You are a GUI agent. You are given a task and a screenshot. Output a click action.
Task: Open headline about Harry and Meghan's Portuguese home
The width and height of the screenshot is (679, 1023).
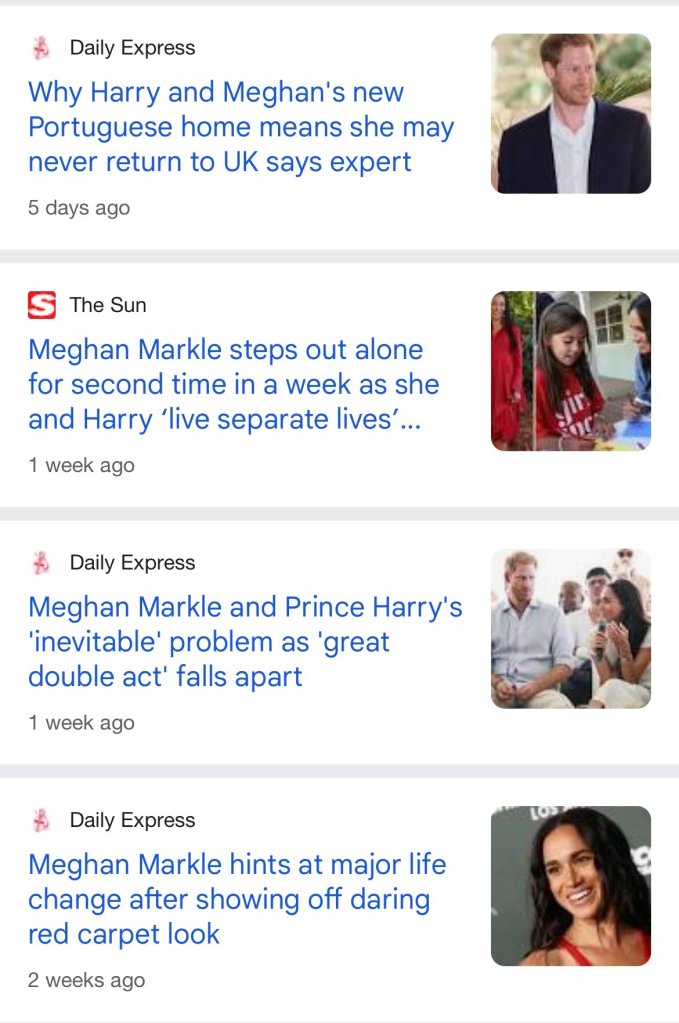pyautogui.click(x=241, y=127)
